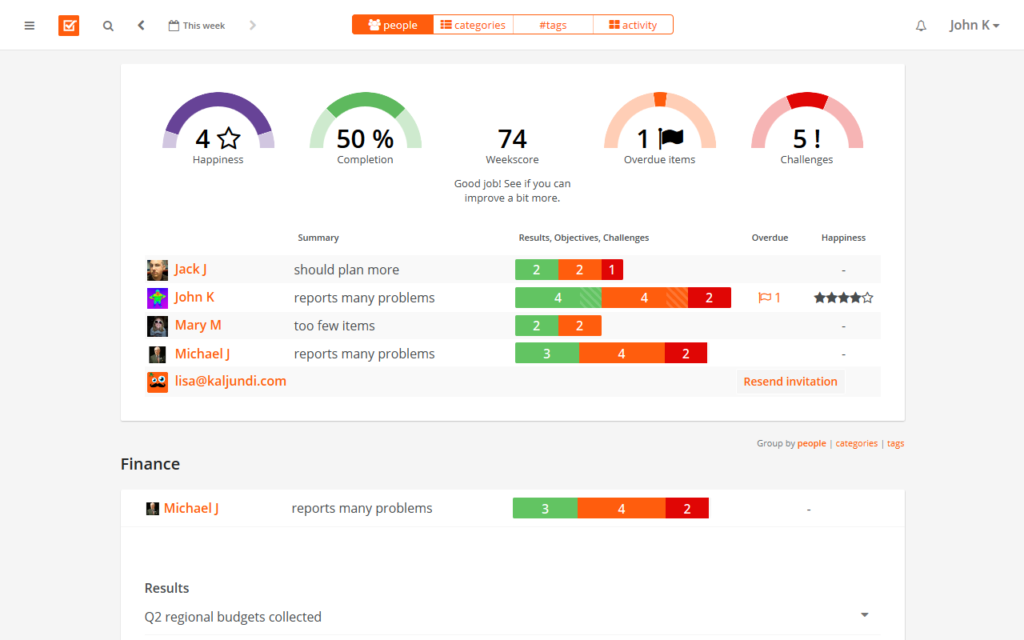Open the hamburger menu
Image resolution: width=1024 pixels, height=640 pixels.
point(29,25)
